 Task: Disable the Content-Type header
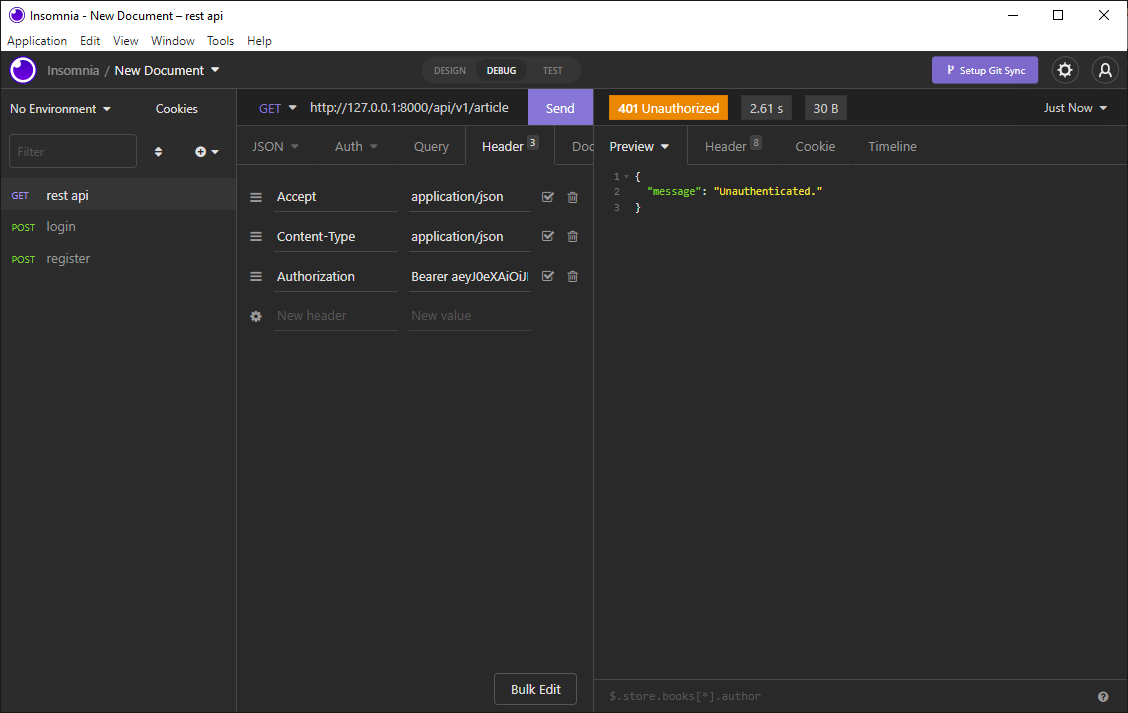pos(547,236)
